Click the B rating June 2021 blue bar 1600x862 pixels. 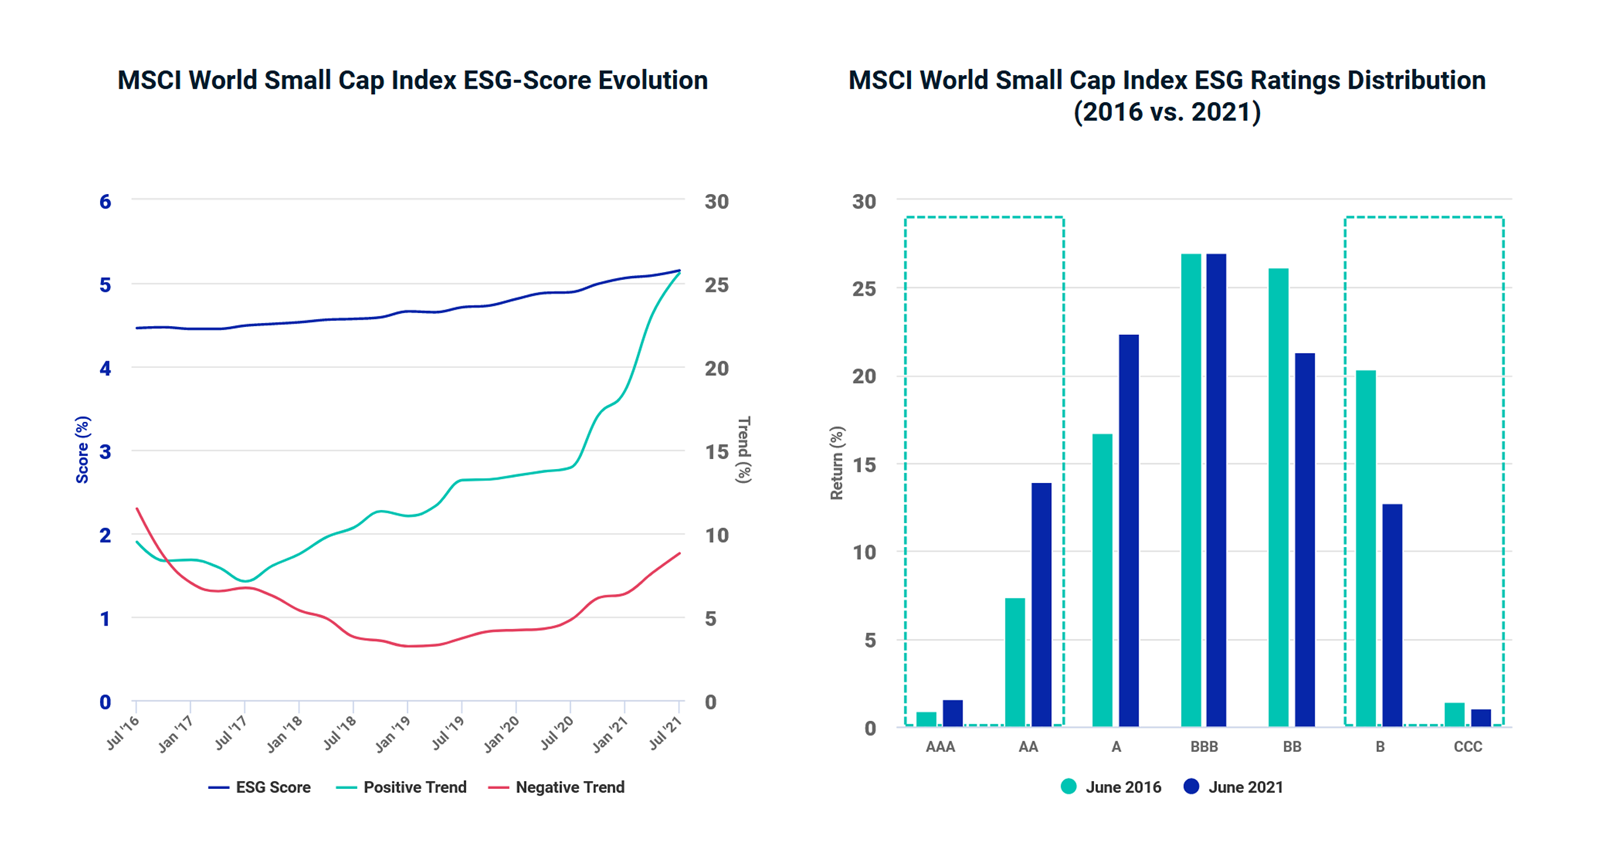[1392, 616]
